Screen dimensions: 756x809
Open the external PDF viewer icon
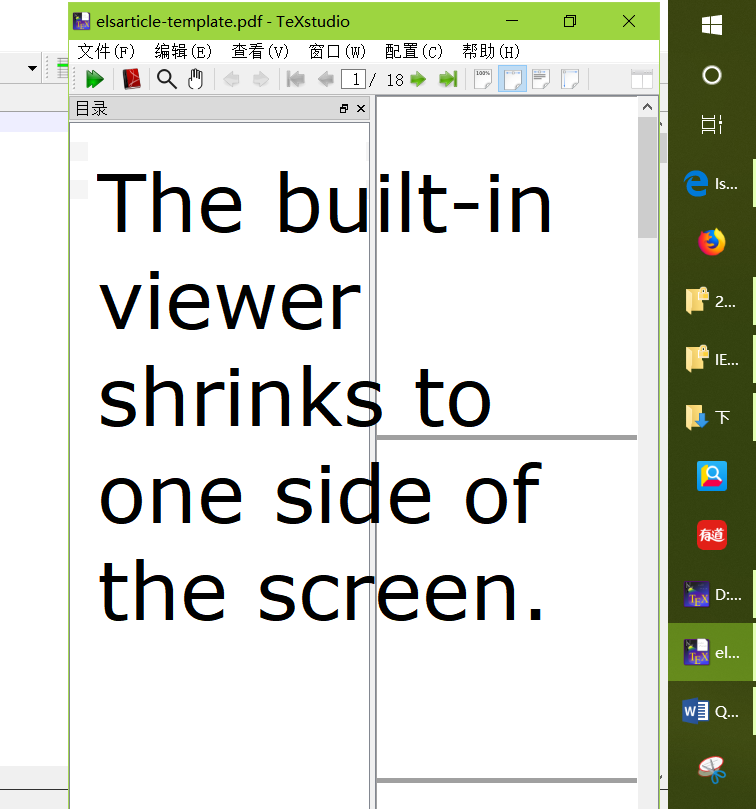pyautogui.click(x=132, y=79)
